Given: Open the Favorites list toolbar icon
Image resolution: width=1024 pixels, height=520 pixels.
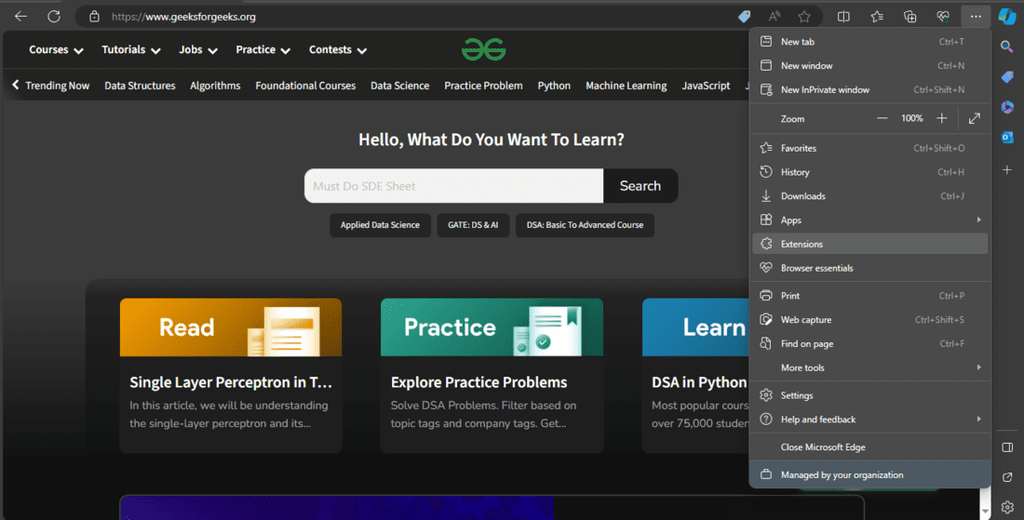Looking at the screenshot, I should click(x=877, y=16).
